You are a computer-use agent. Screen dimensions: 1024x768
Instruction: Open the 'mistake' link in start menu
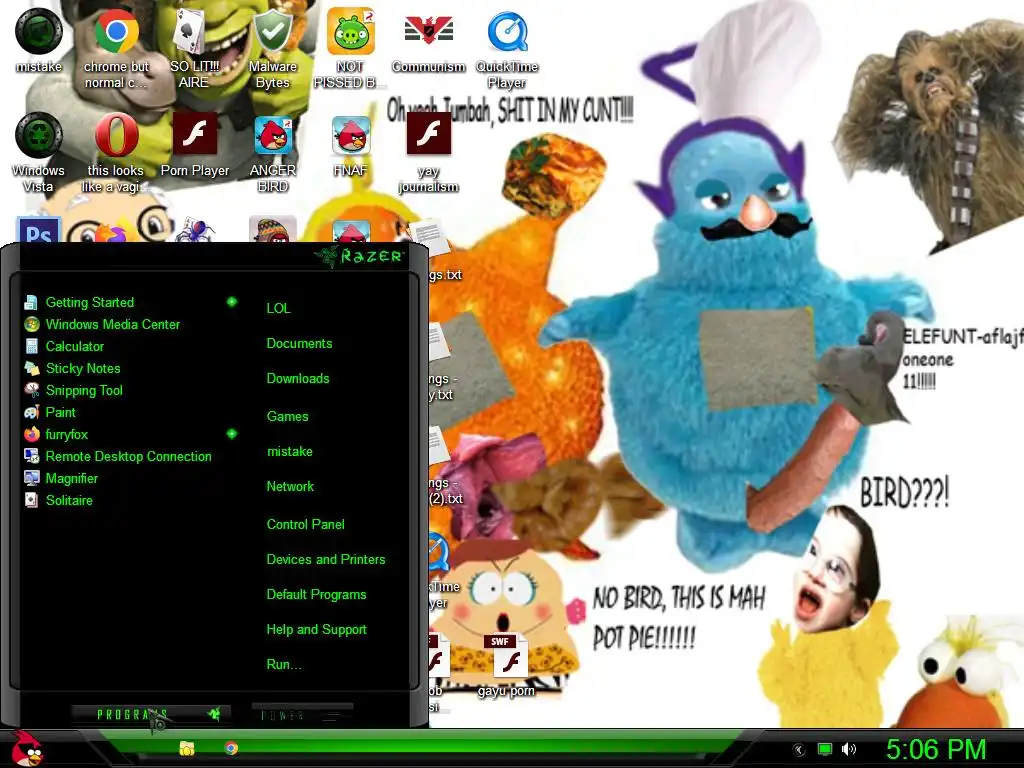pyautogui.click(x=289, y=451)
